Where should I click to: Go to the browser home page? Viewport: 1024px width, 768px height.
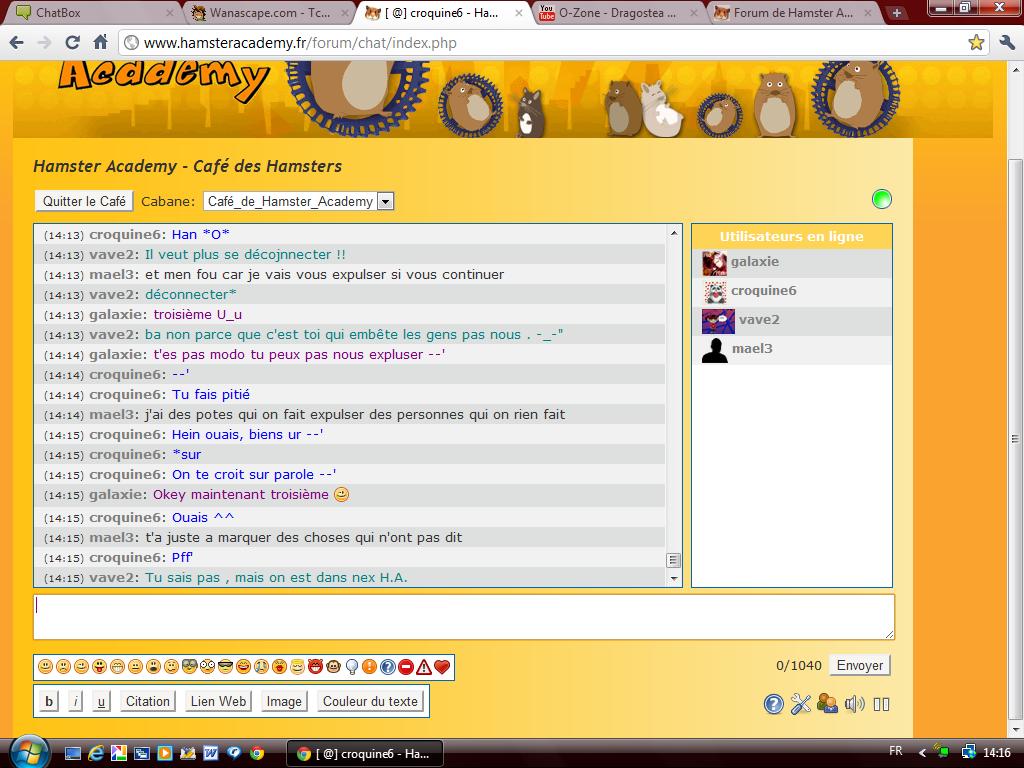tap(100, 42)
